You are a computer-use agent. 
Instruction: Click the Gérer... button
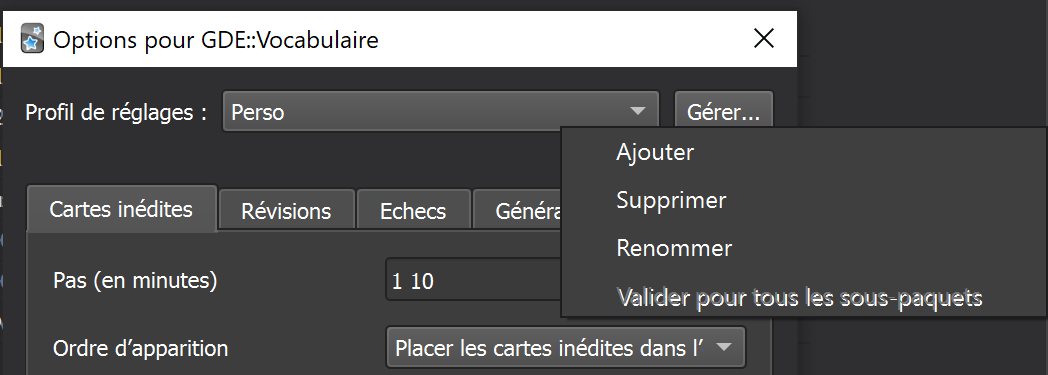tap(723, 112)
